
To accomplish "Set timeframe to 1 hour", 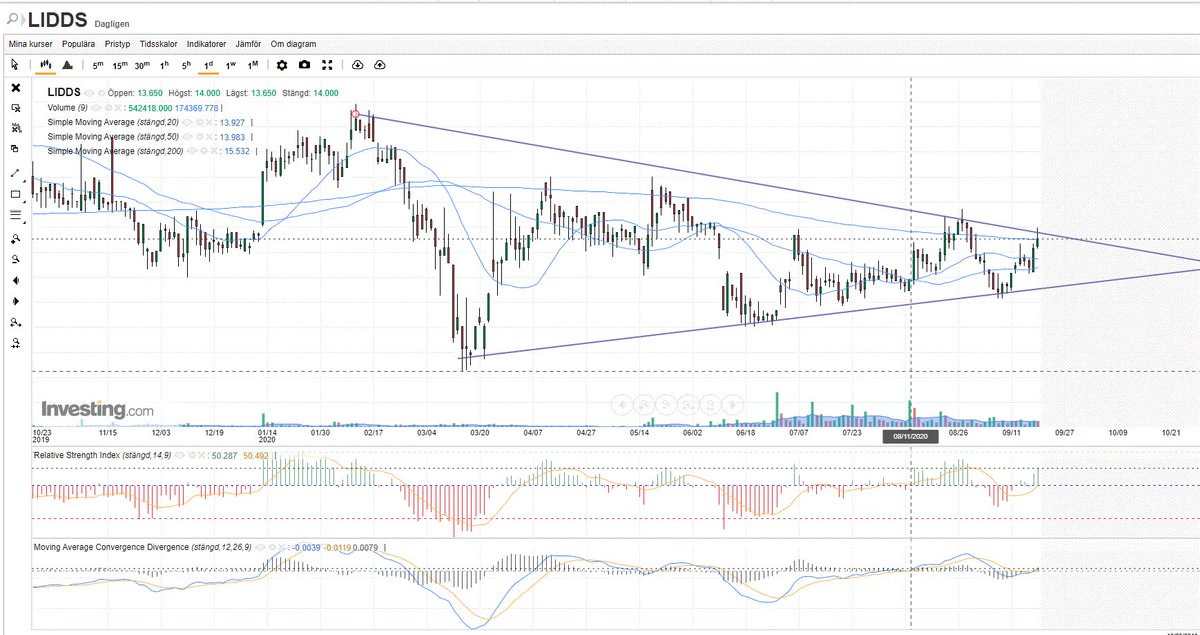I will (x=164, y=65).
